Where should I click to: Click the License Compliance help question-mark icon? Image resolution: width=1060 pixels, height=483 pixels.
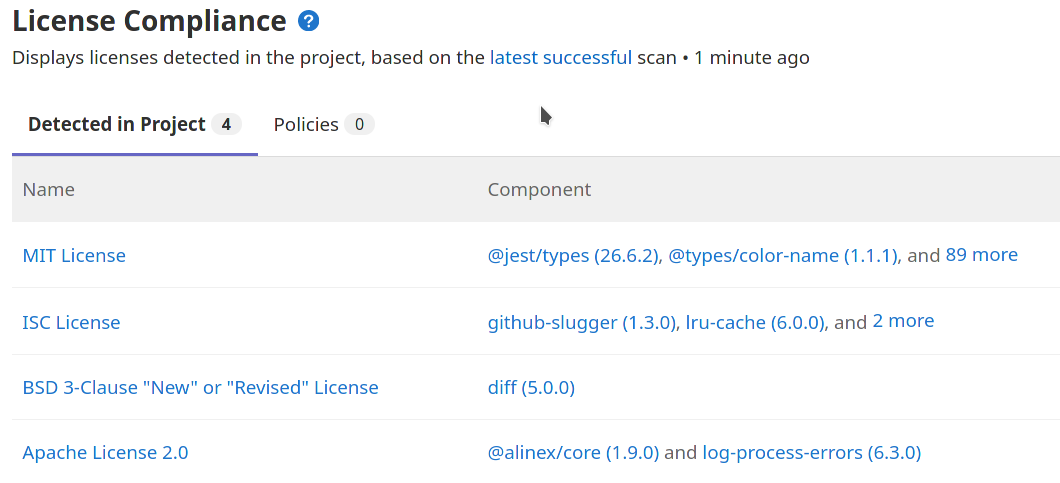pyautogui.click(x=308, y=20)
